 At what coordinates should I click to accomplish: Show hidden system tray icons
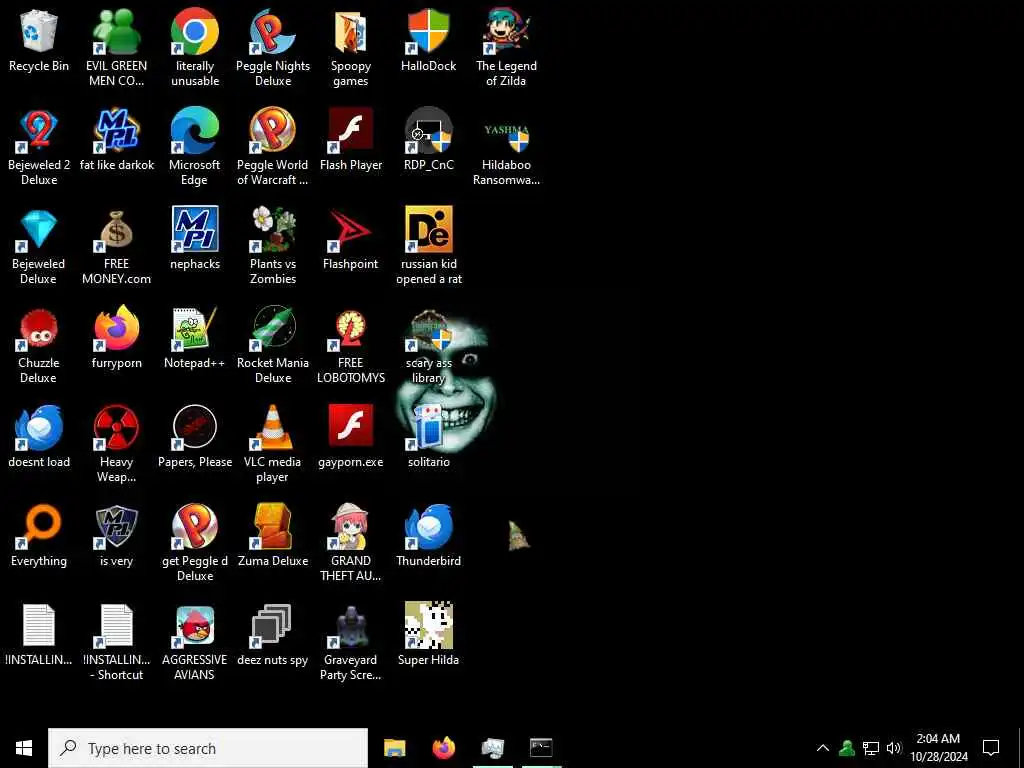pyautogui.click(x=823, y=748)
